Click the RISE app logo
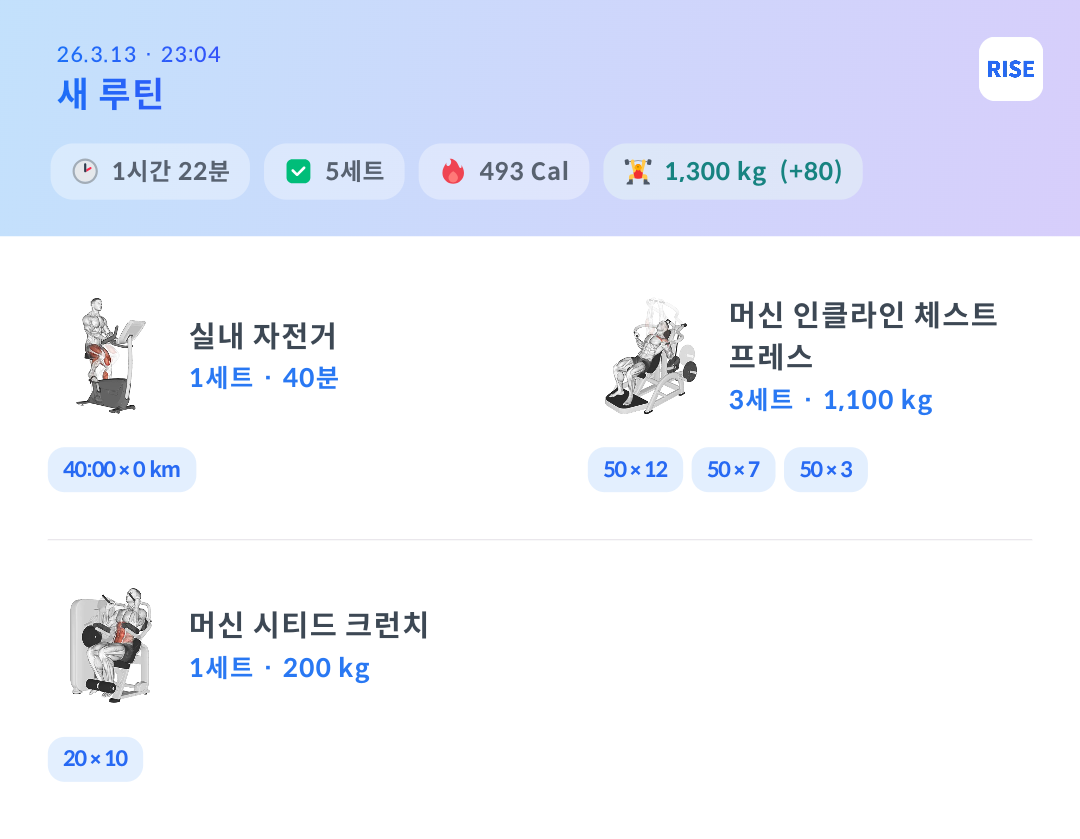1080x839 pixels. (x=1010, y=69)
